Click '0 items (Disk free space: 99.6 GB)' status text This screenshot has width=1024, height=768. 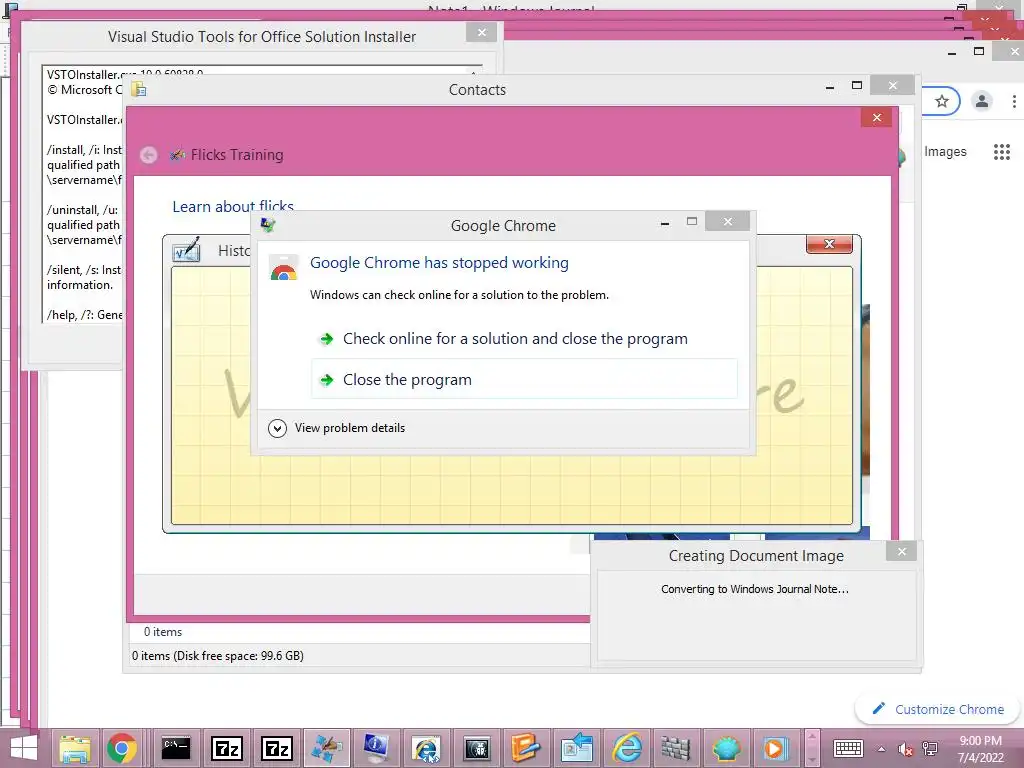(x=217, y=656)
